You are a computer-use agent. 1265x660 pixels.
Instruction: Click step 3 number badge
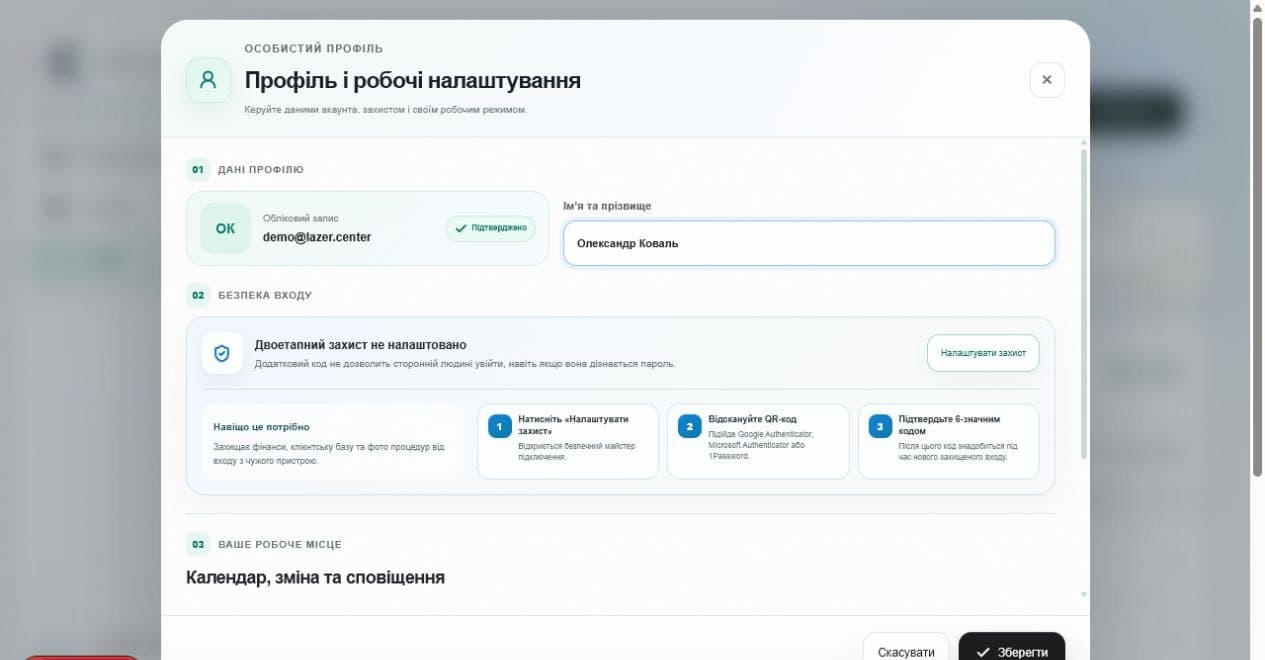(x=880, y=427)
